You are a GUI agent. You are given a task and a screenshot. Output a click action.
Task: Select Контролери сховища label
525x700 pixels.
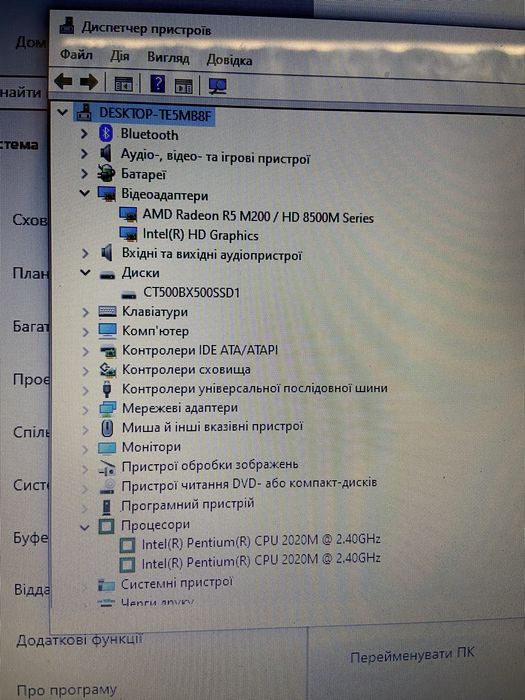click(x=186, y=370)
